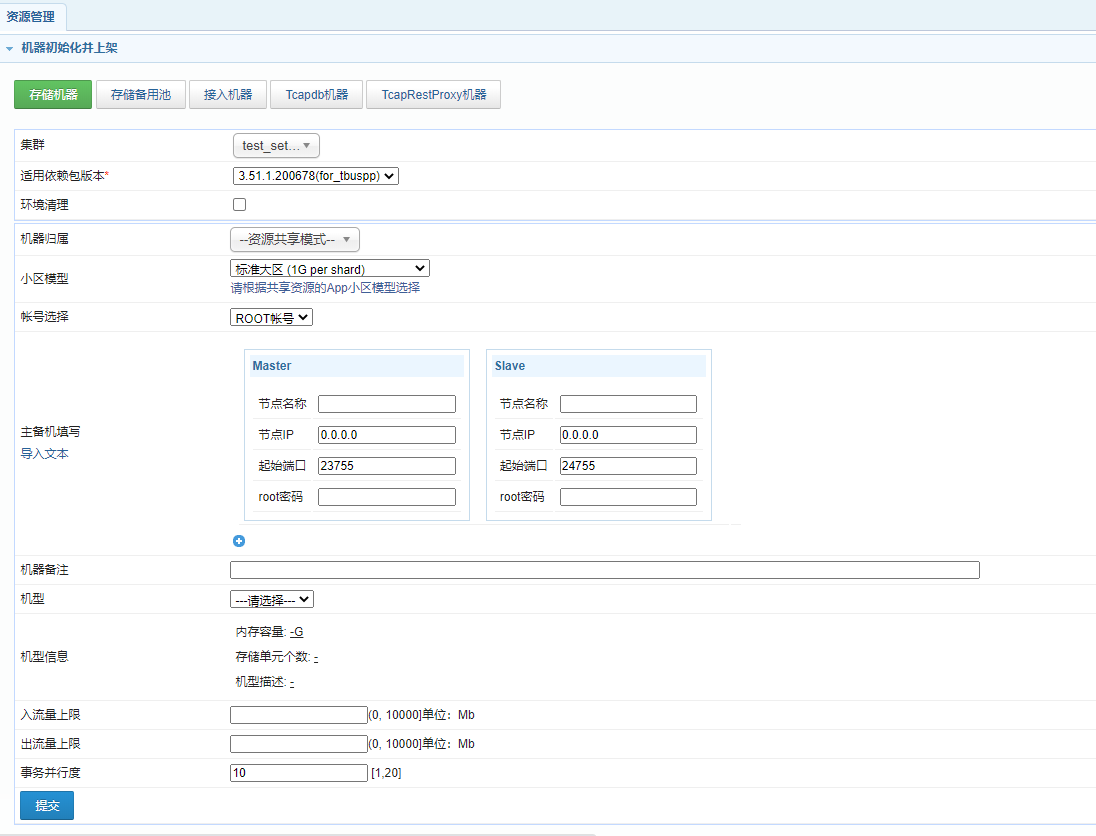Click the 机器备注 input field
The height and width of the screenshot is (836, 1096).
click(x=605, y=570)
